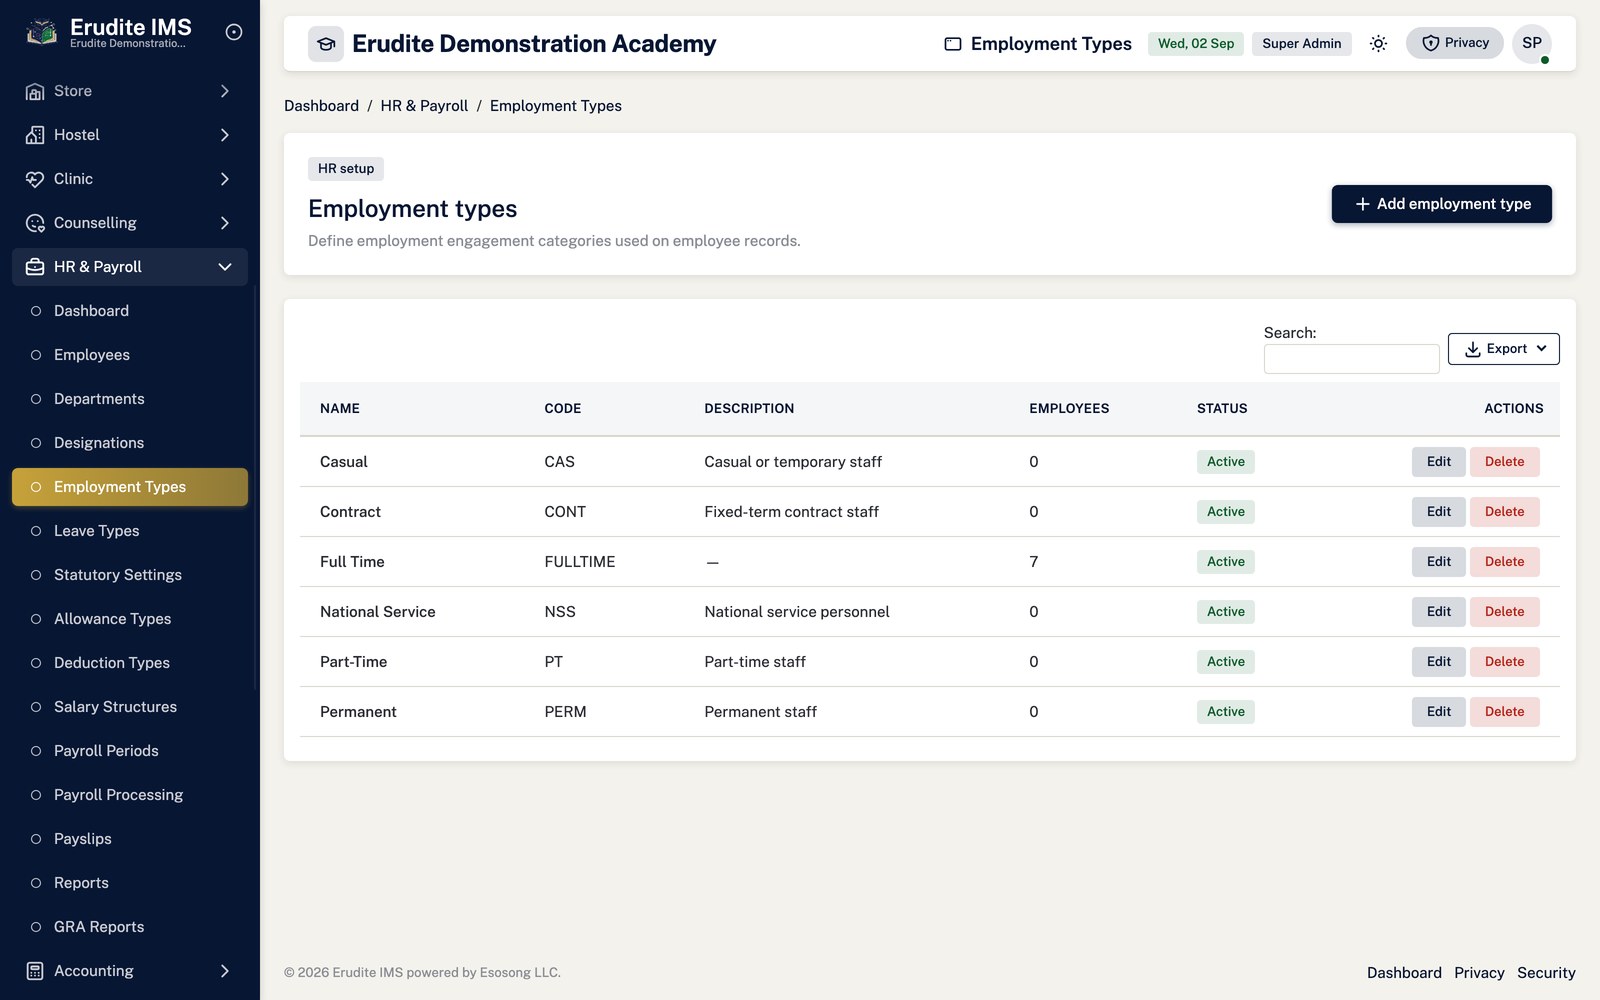
Task: Open Employees in the sidebar
Action: (x=130, y=355)
